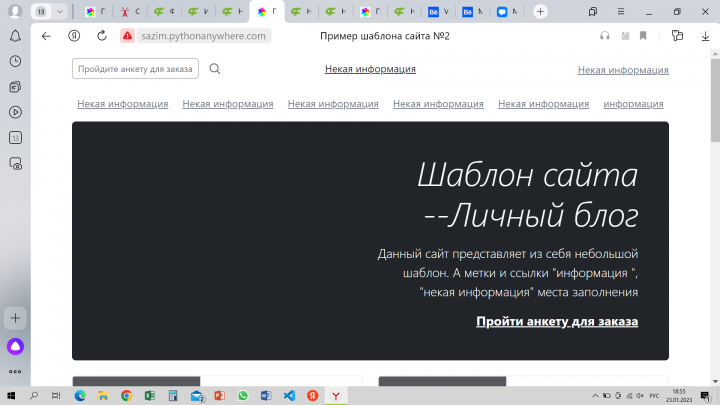Switch to the Behance tab labeled V

(438, 12)
